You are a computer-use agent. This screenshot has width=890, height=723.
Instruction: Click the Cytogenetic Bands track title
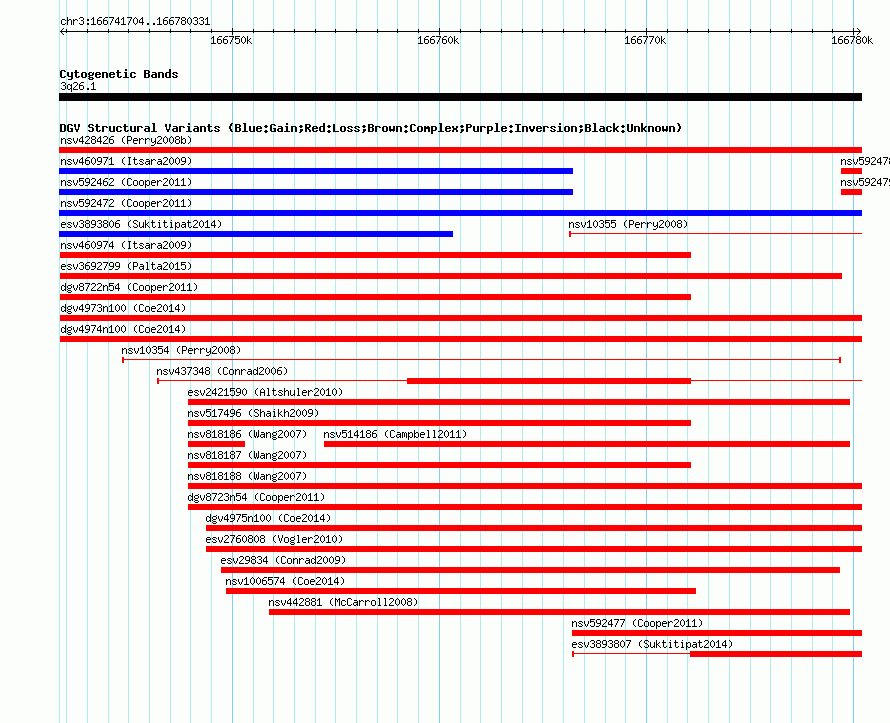coord(119,74)
